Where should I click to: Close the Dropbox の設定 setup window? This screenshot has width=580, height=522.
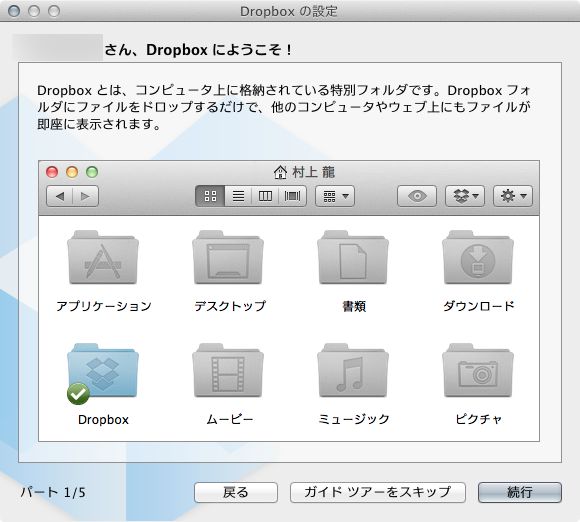click(x=14, y=11)
